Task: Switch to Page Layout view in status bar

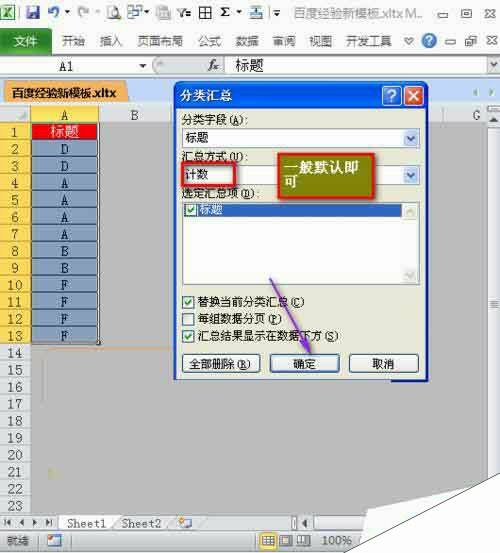Action: [286, 540]
